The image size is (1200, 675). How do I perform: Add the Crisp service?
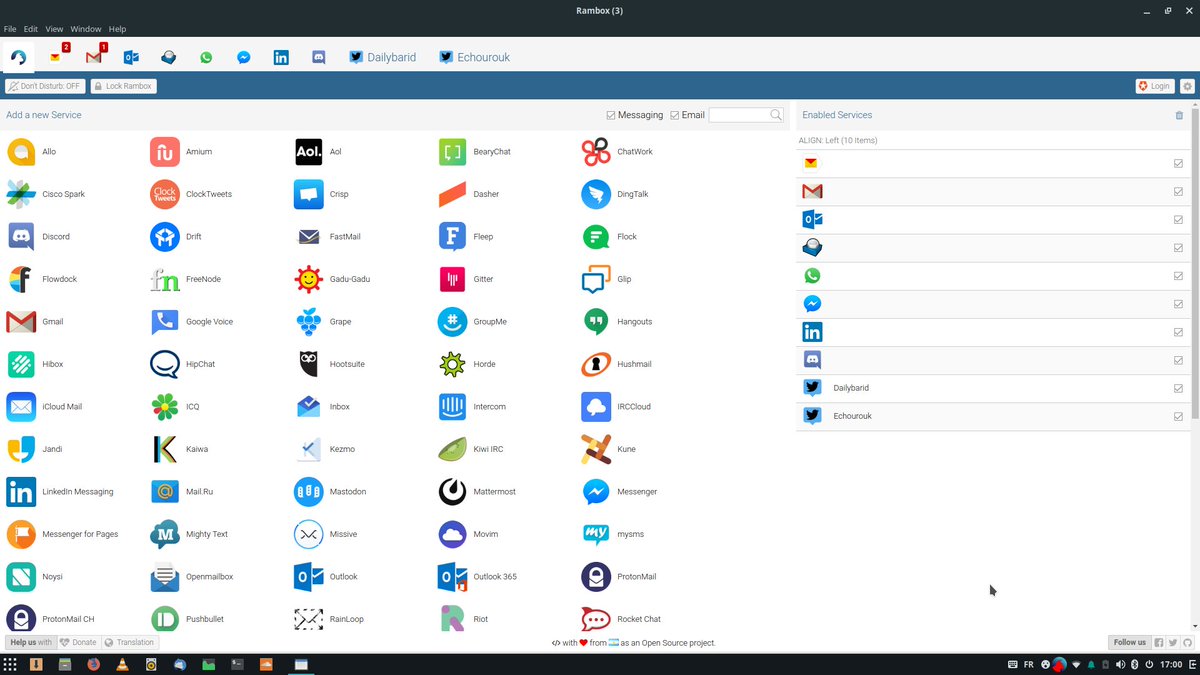tap(321, 194)
